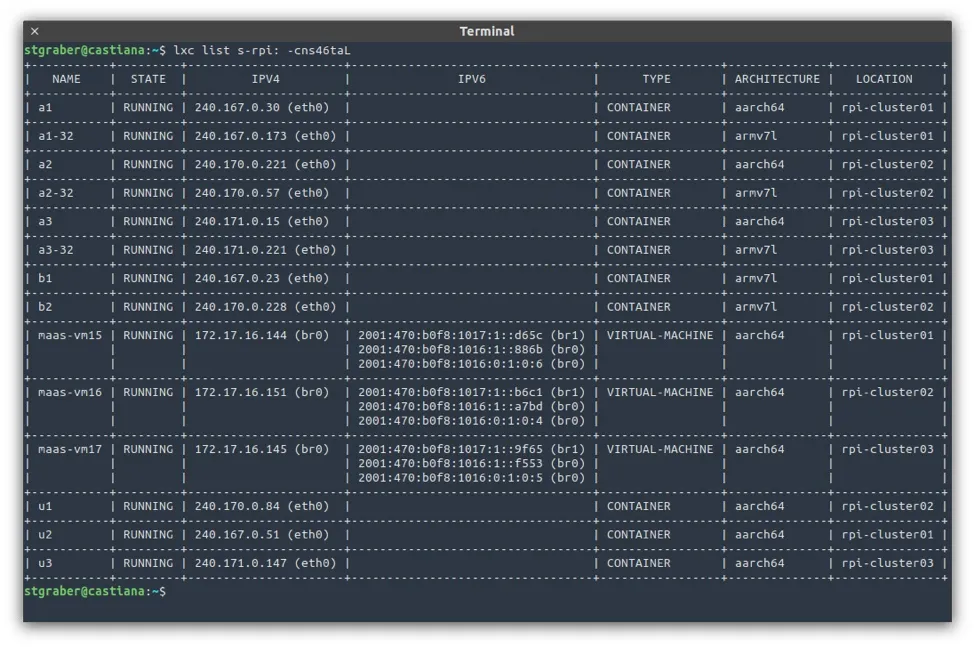
Task: Click the lxc list command text
Action: click(x=262, y=50)
